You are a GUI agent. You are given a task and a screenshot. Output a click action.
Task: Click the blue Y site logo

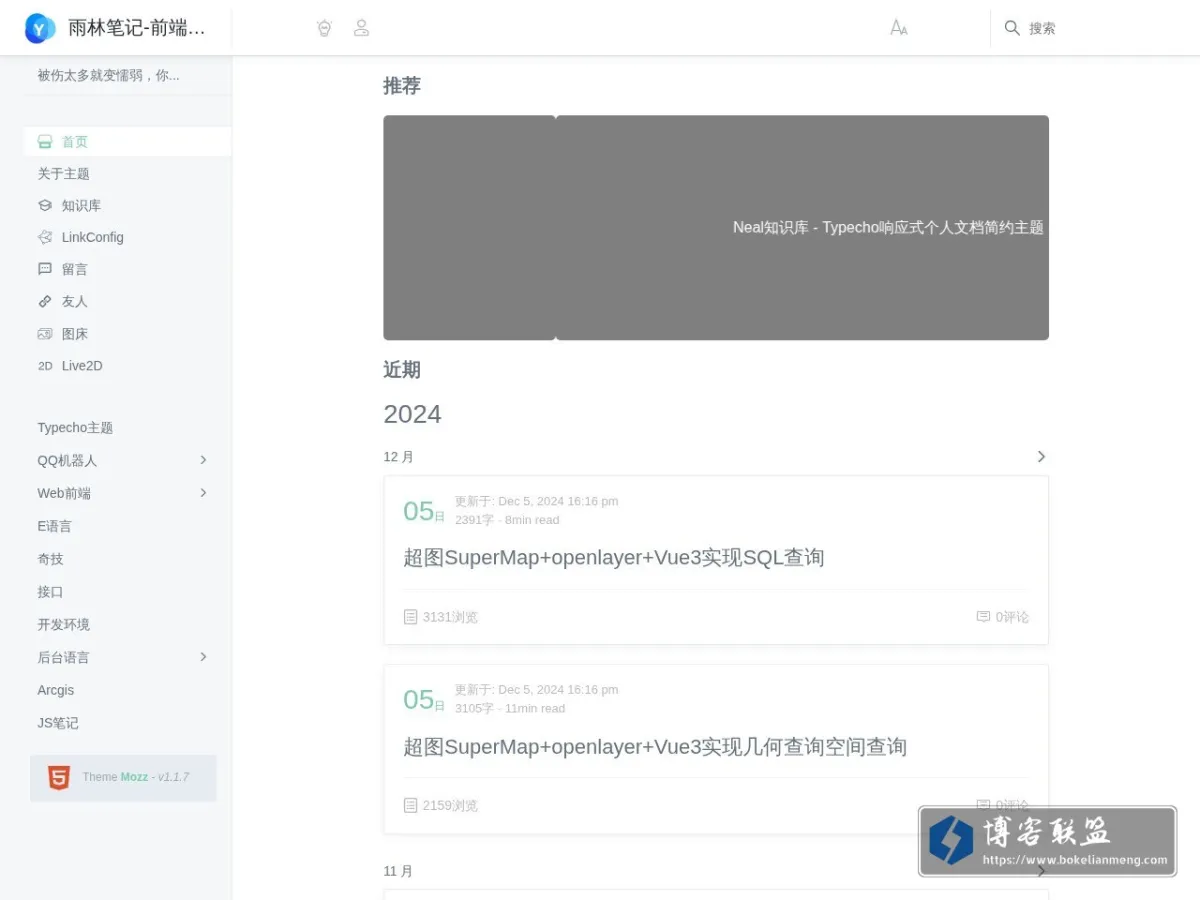coord(40,28)
